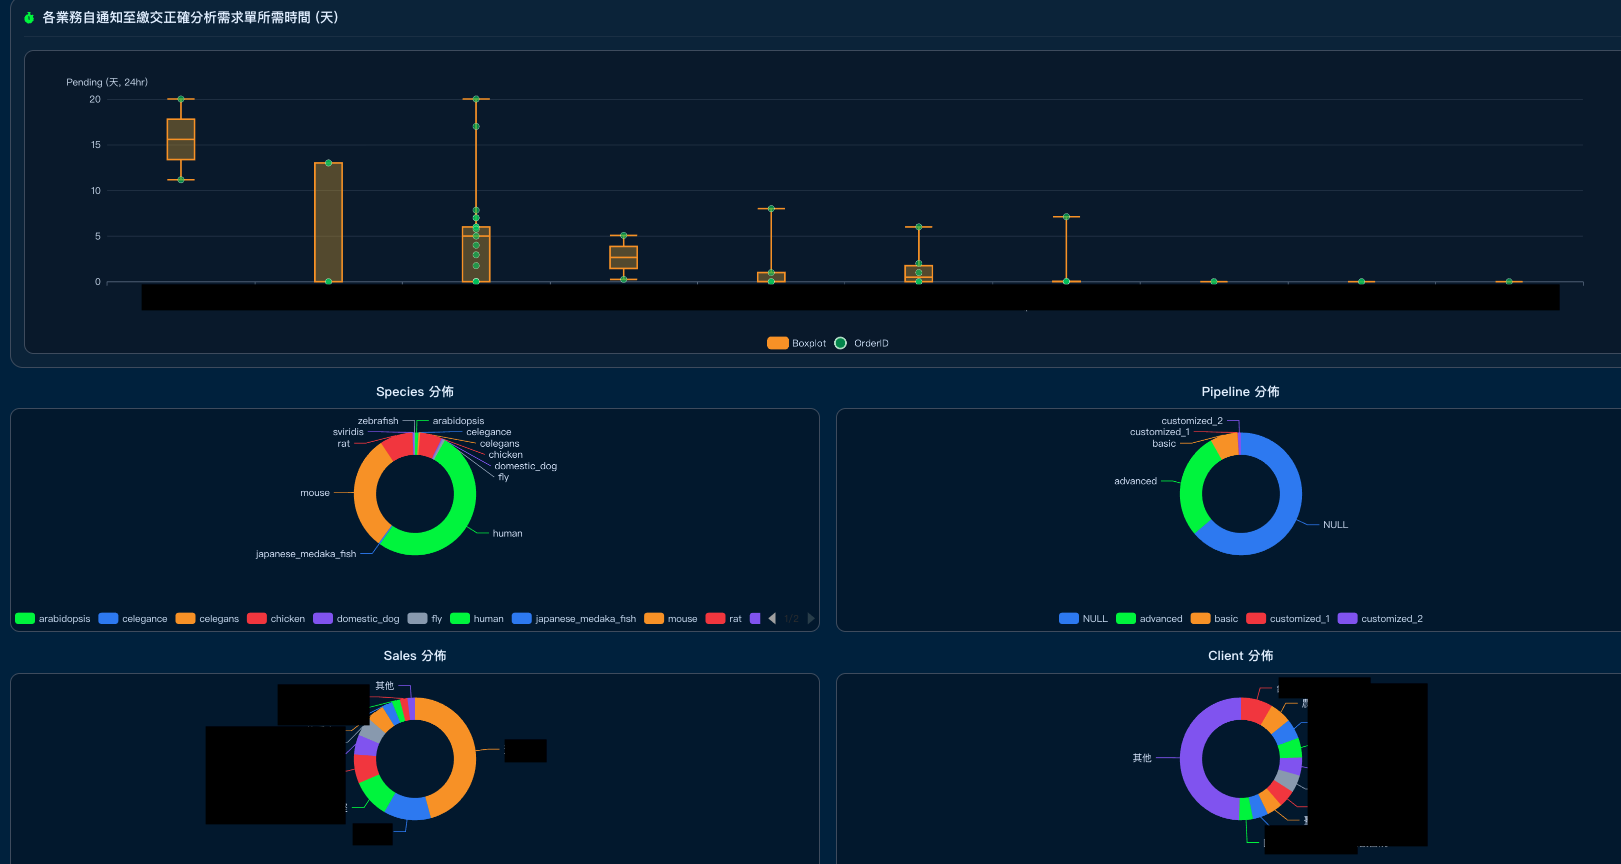Go to the previous Species legend page

[772, 619]
